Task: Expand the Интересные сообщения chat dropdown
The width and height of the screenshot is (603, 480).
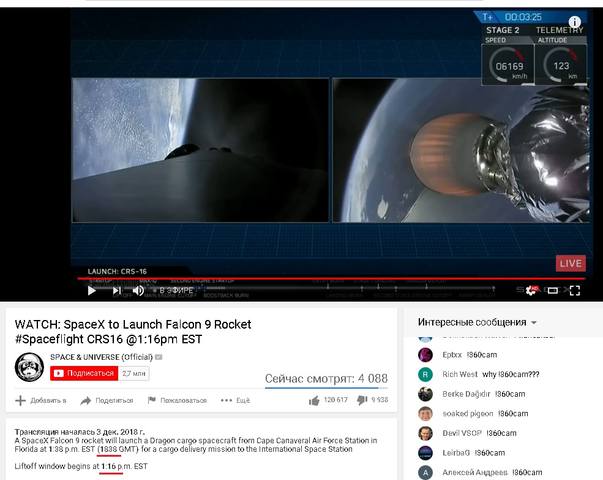Action: (x=534, y=323)
